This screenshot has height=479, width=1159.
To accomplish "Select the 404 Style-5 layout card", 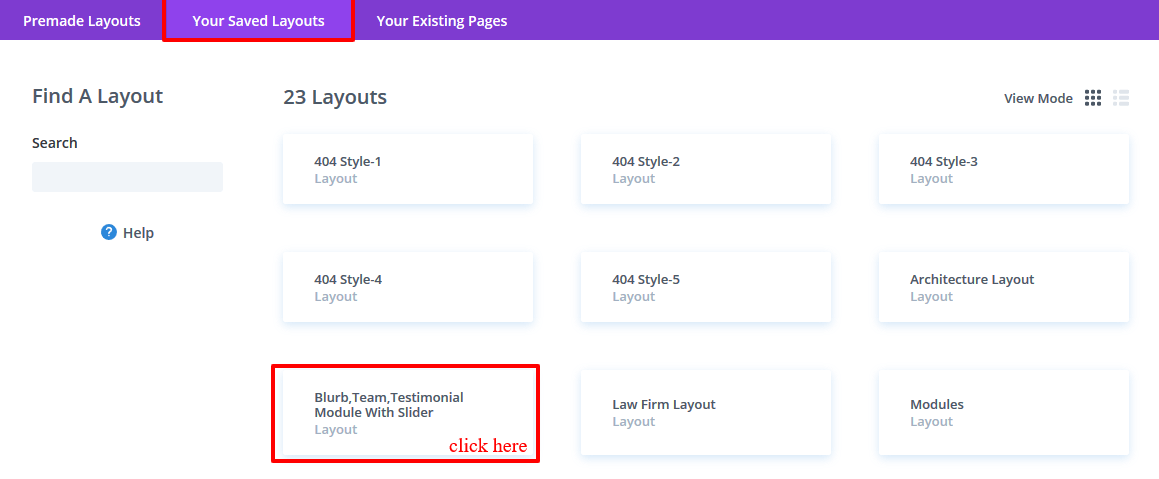I will [x=706, y=288].
